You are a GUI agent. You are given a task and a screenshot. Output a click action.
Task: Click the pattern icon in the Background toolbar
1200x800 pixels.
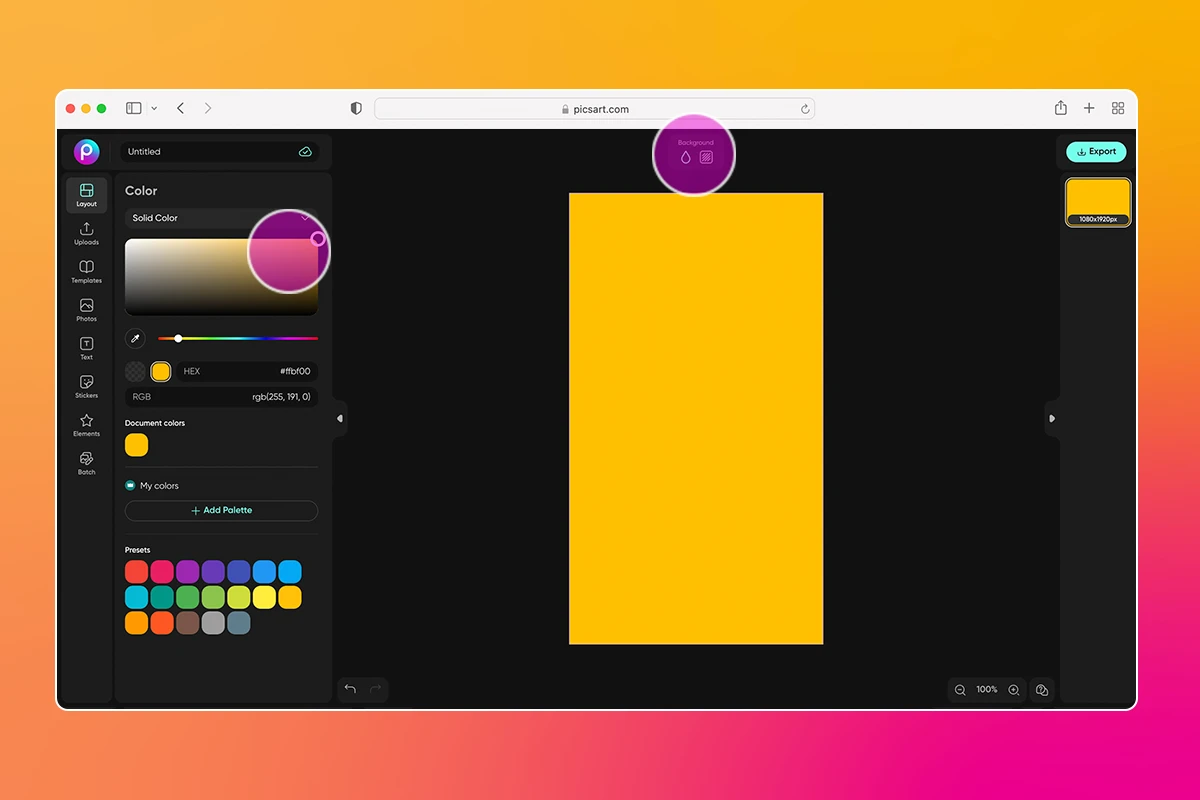pos(707,157)
